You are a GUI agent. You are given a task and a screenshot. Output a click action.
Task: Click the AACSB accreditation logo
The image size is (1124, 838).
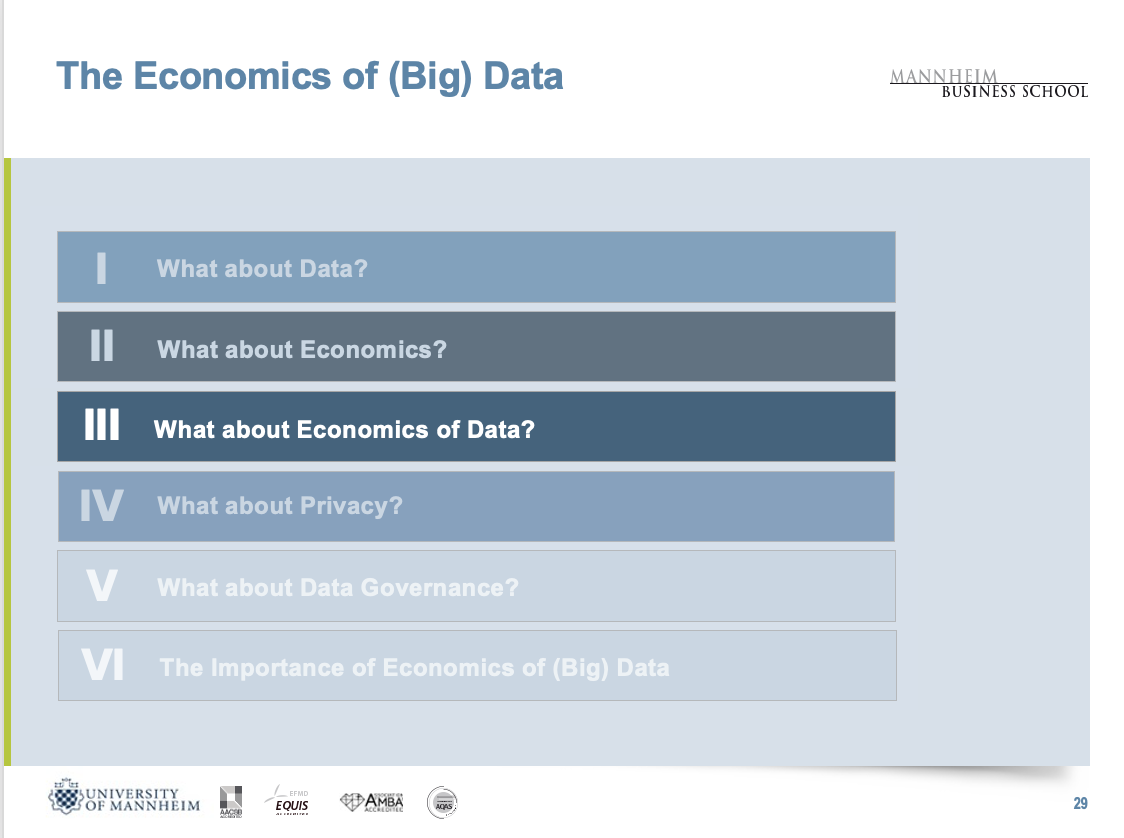tap(231, 800)
